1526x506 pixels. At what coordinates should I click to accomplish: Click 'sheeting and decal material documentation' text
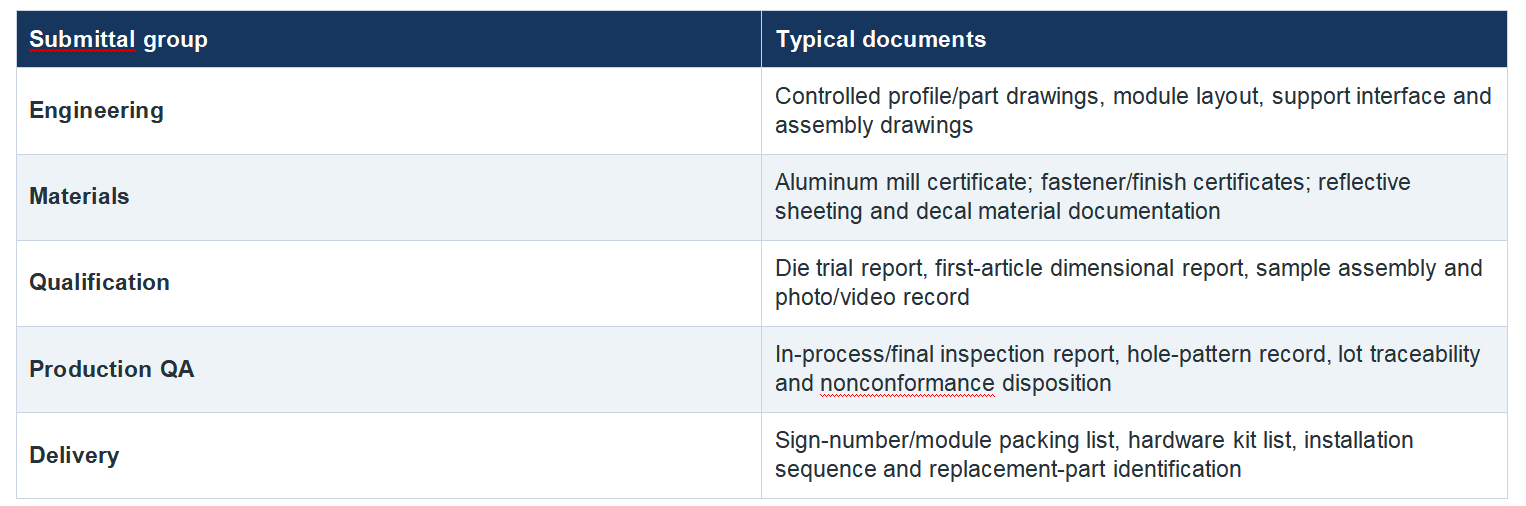997,211
